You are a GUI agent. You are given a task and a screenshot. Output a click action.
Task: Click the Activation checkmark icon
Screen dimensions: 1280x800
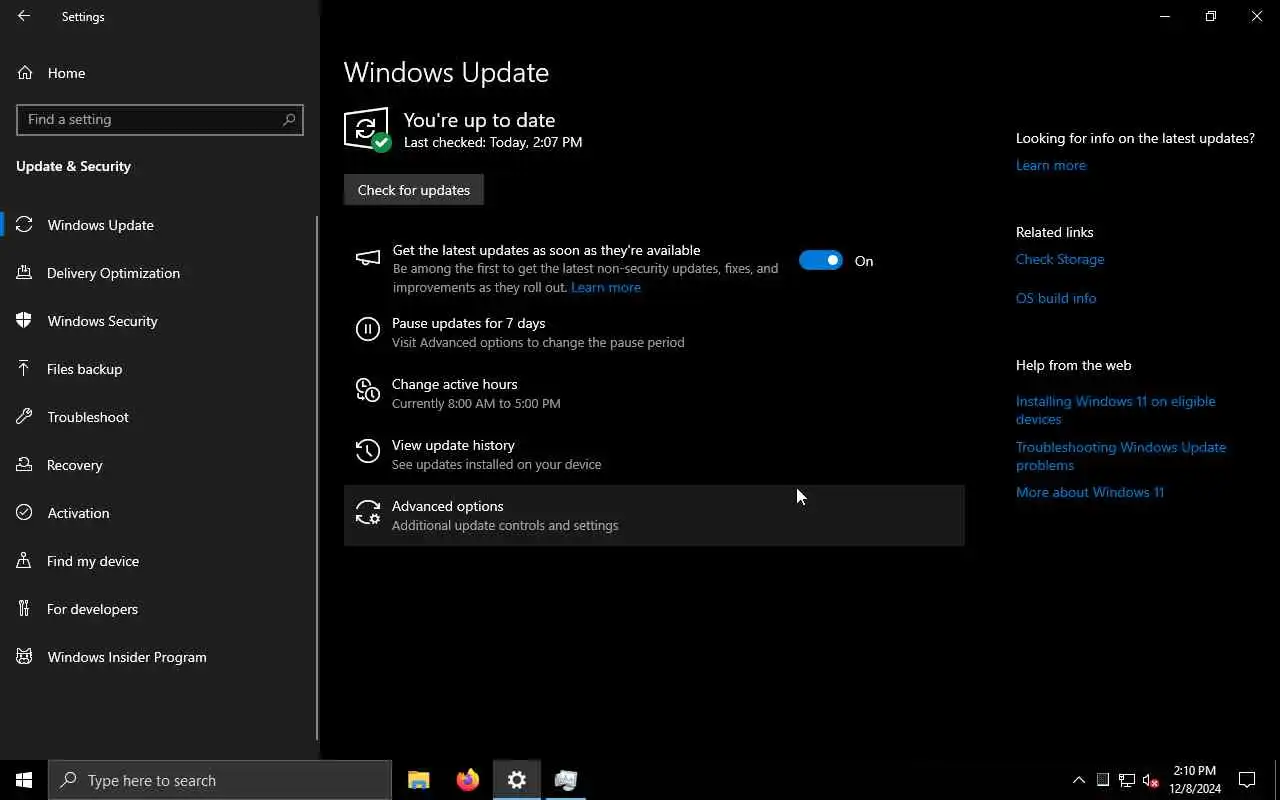24,513
